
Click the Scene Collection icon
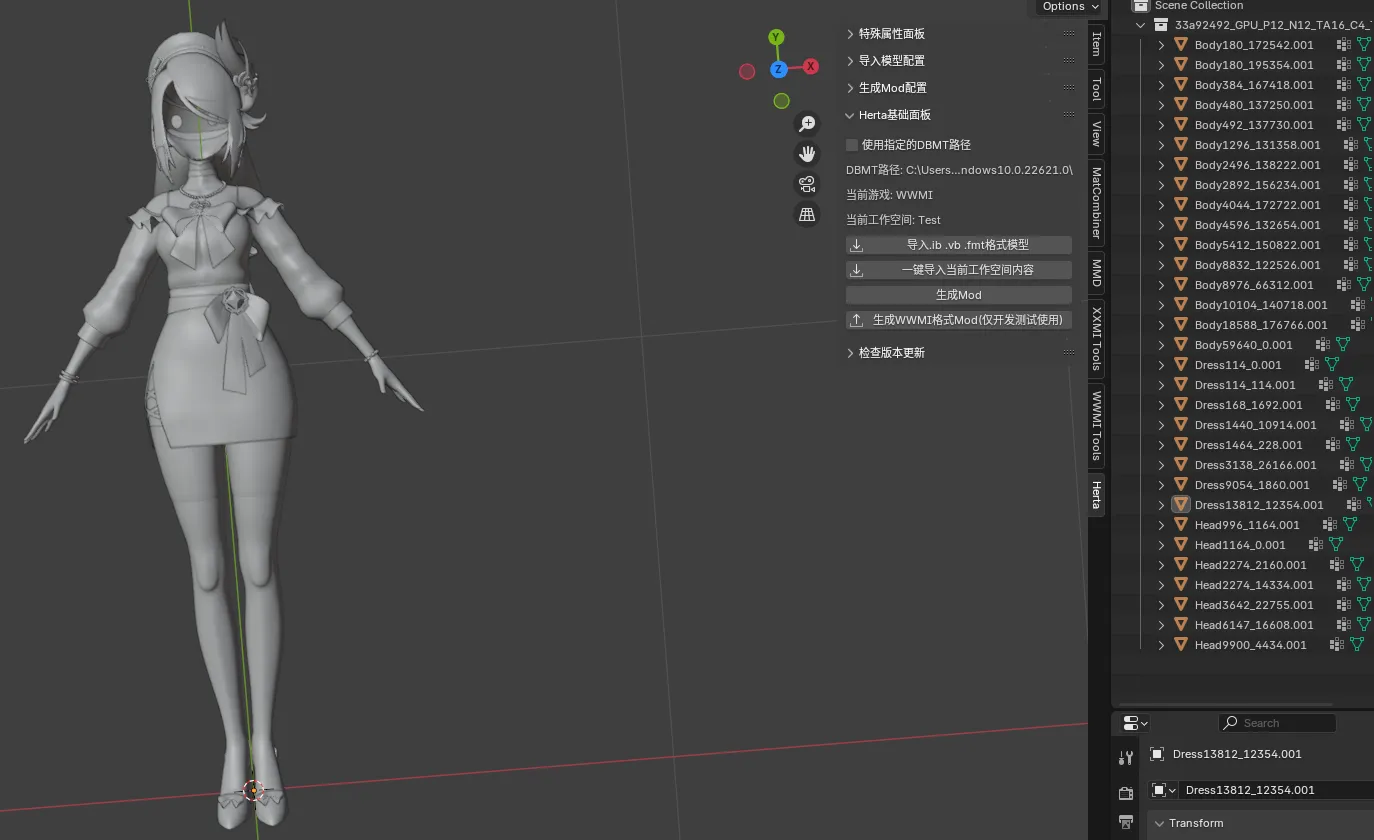[1141, 6]
